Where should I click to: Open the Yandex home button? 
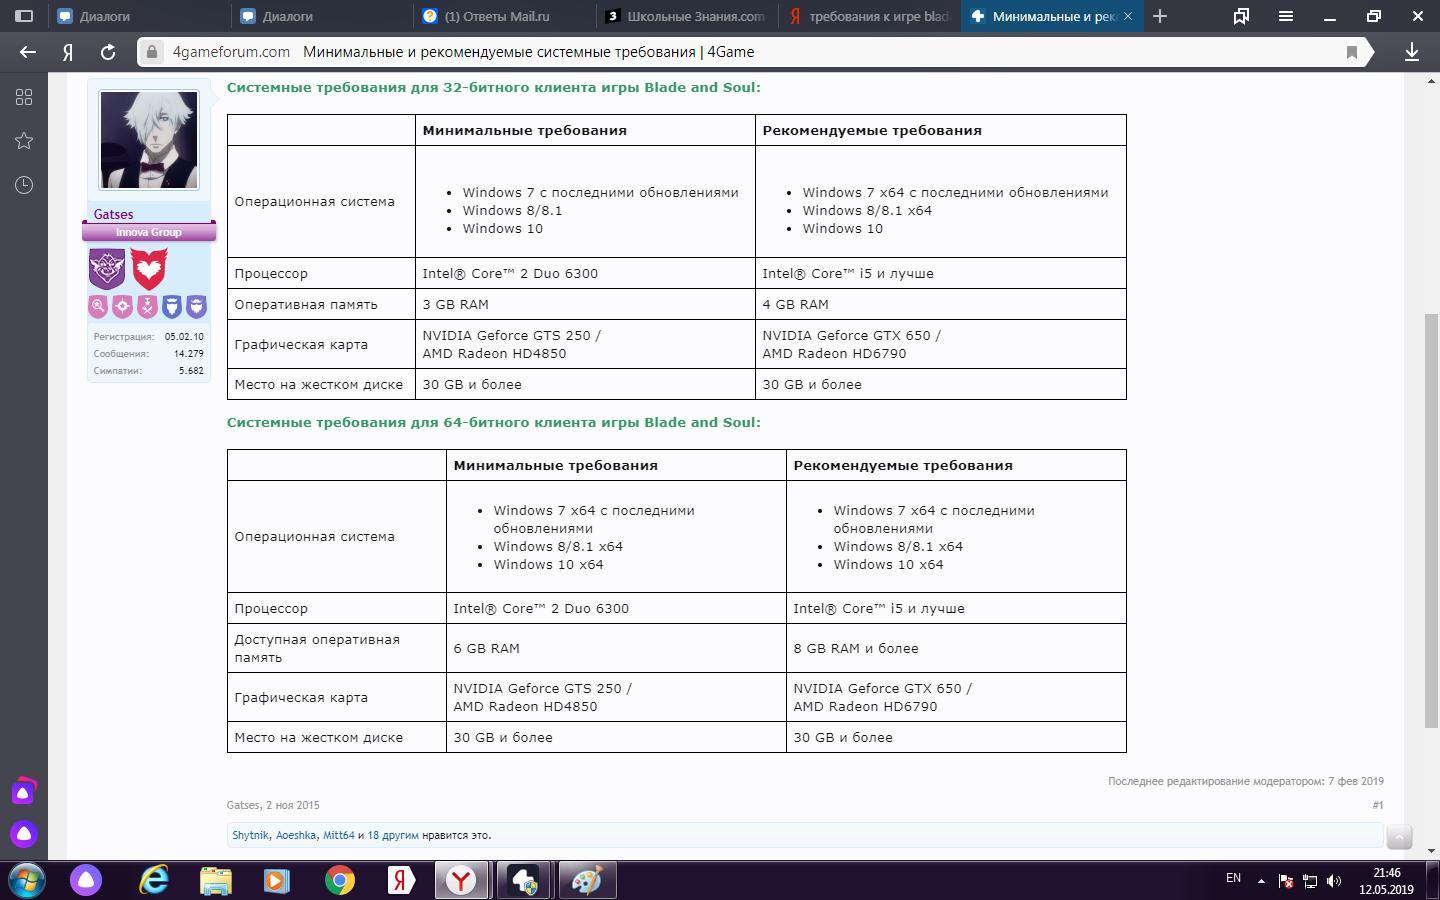(x=68, y=52)
